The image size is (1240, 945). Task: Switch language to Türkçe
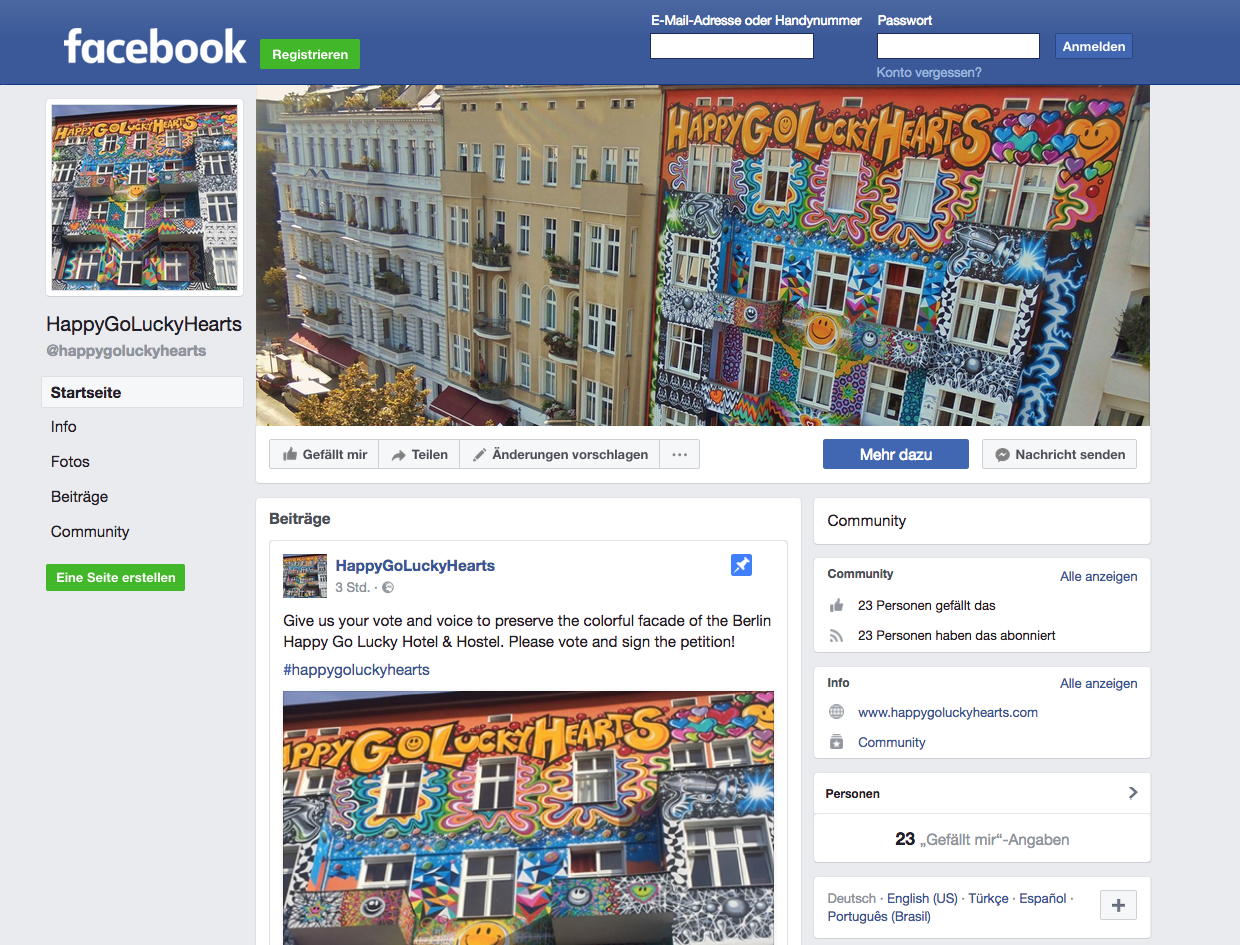(988, 899)
